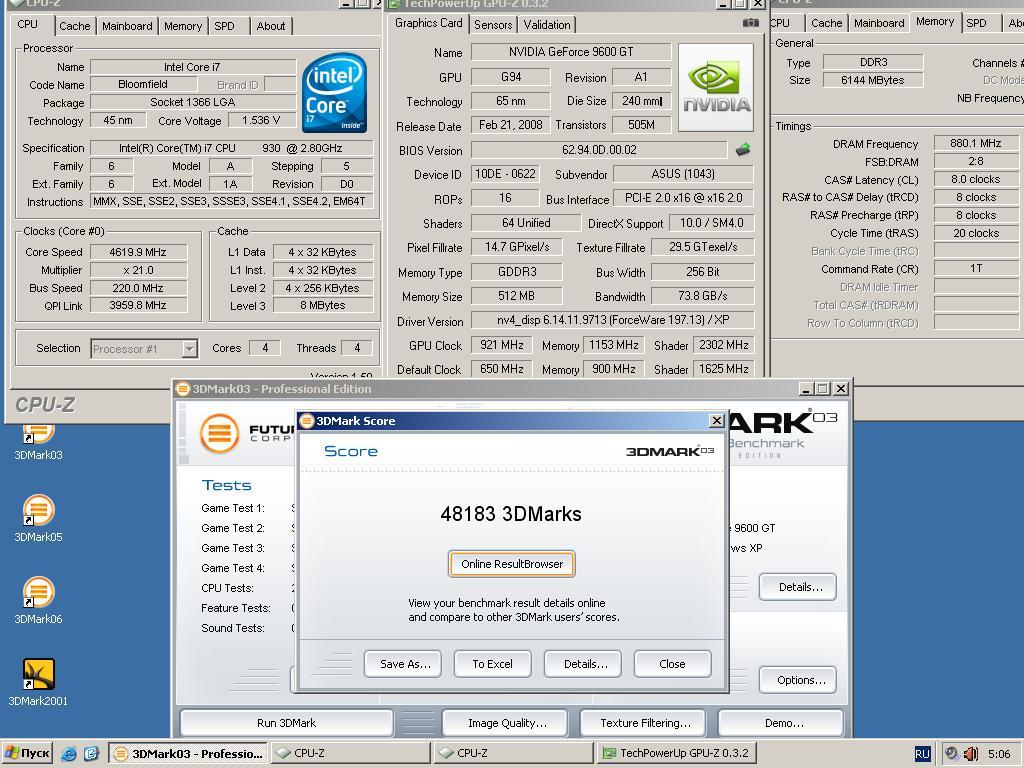1024x768 pixels.
Task: Click the 48183 3DMarks score text
Action: 511,514
